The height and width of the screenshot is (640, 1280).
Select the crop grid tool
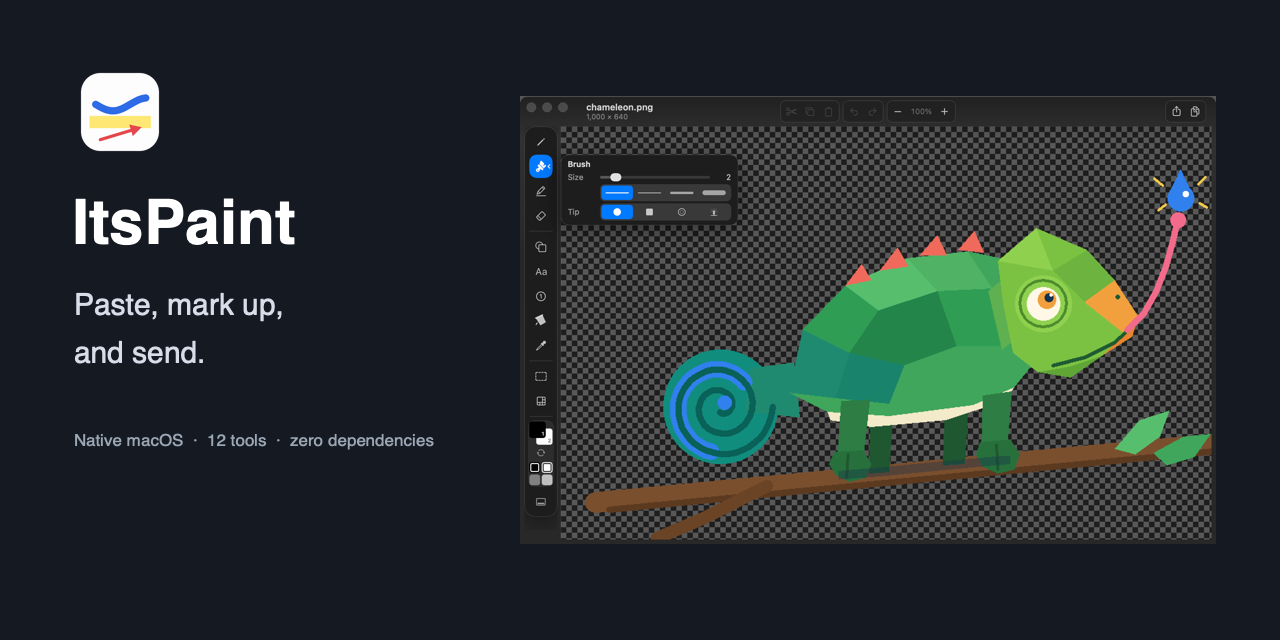click(x=541, y=401)
